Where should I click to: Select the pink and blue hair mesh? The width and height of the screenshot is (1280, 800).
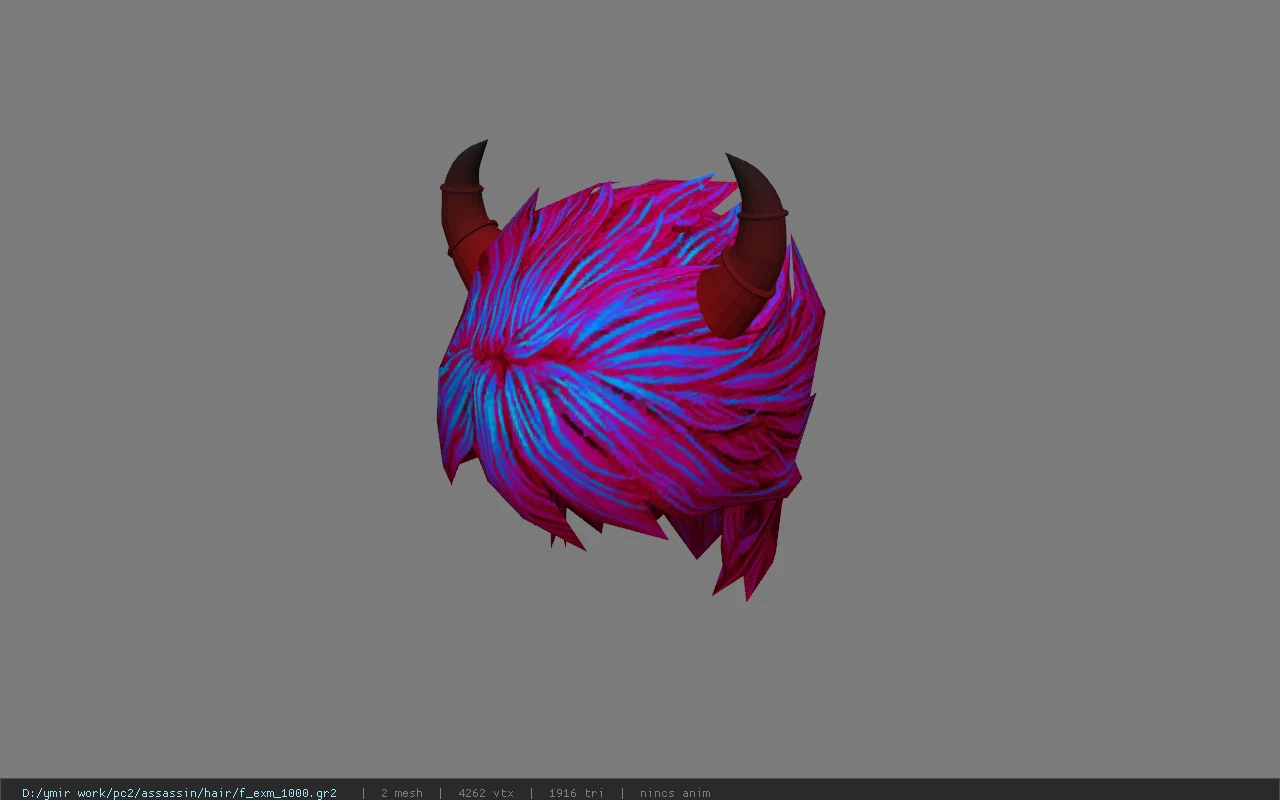630,390
